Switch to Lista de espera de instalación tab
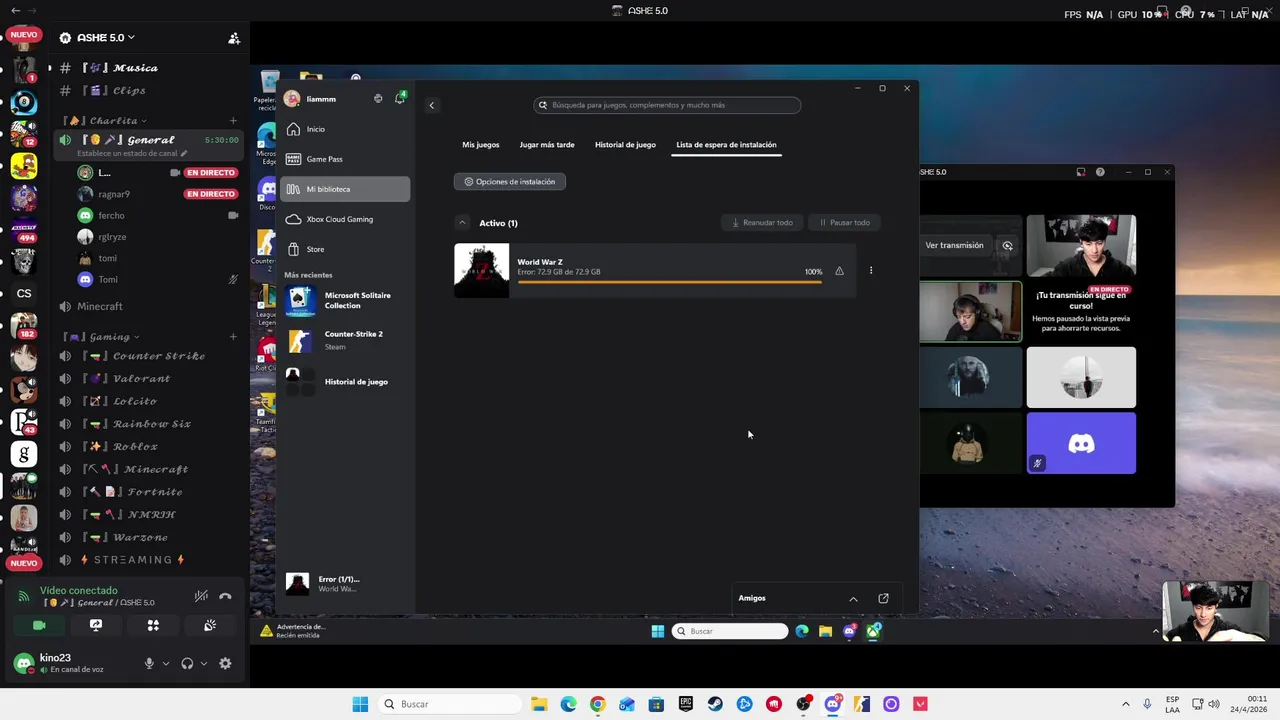 coord(726,145)
